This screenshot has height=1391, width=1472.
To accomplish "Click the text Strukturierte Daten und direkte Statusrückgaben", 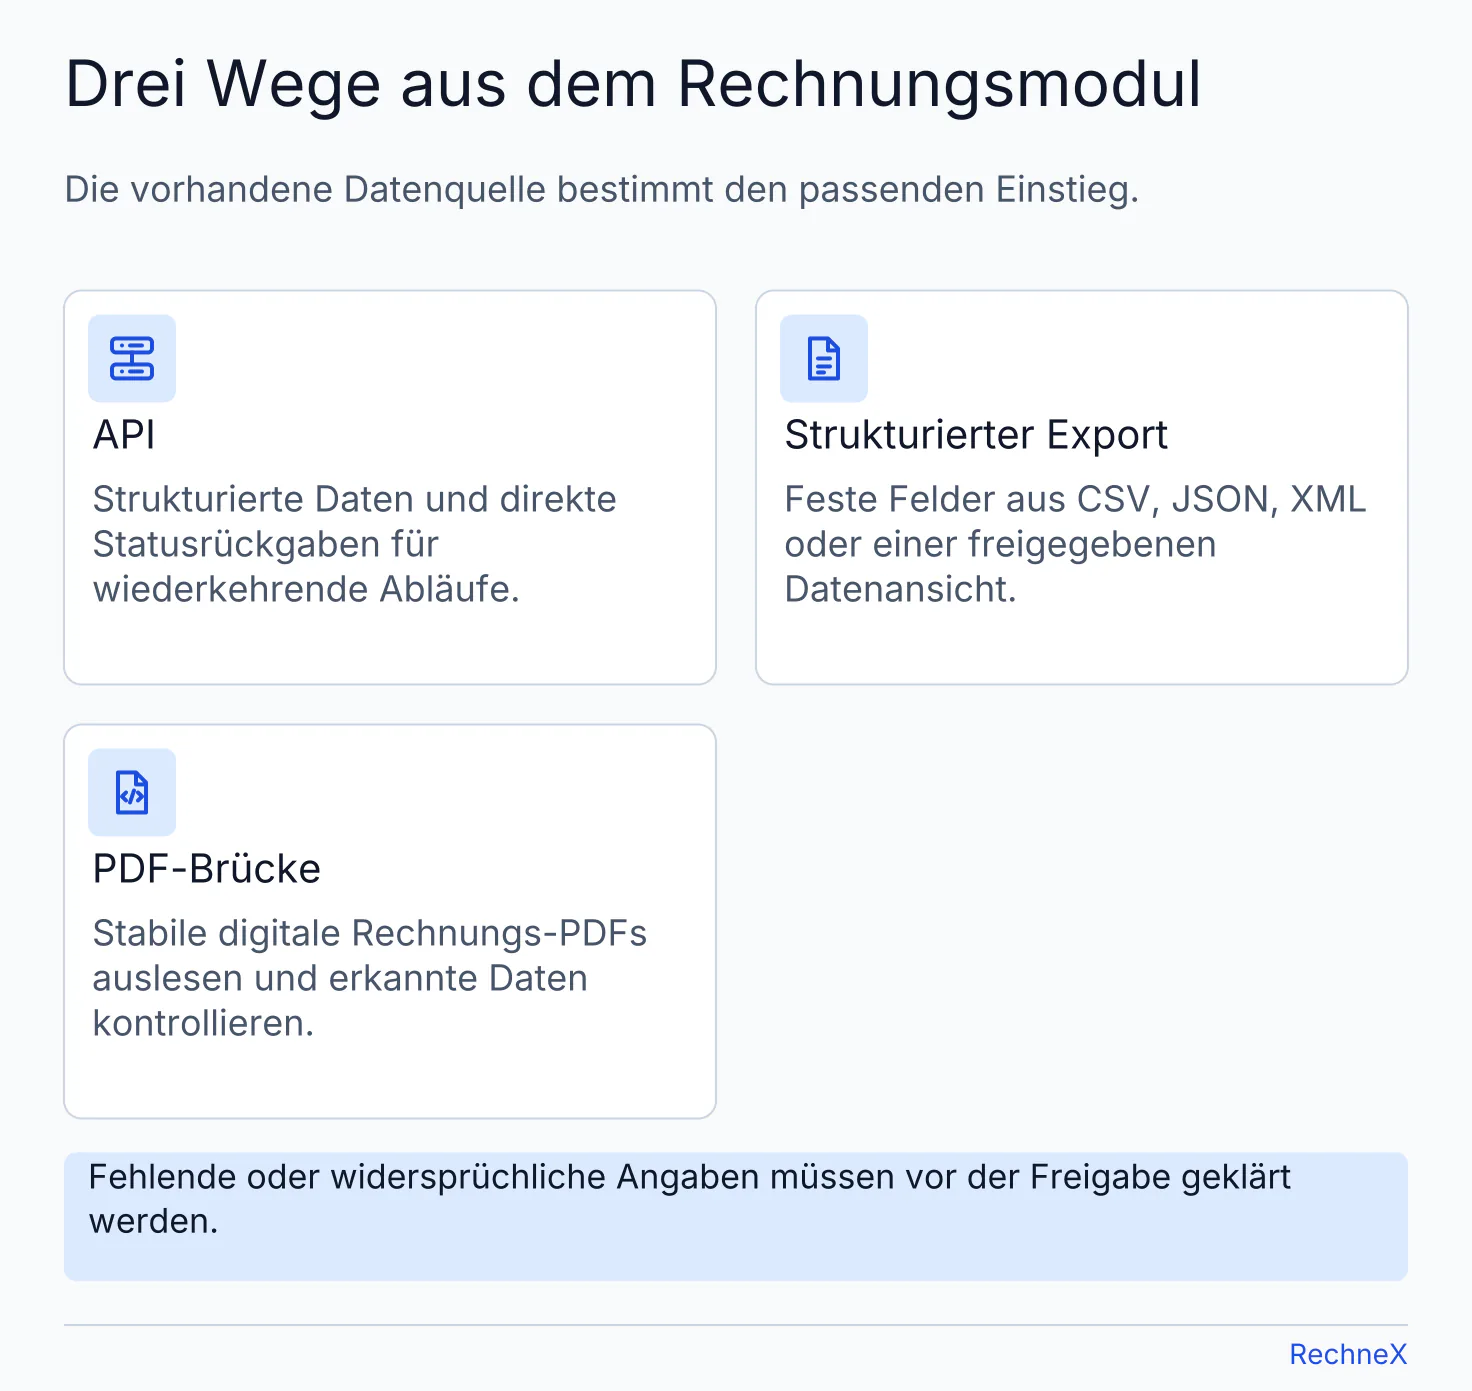I will (355, 544).
